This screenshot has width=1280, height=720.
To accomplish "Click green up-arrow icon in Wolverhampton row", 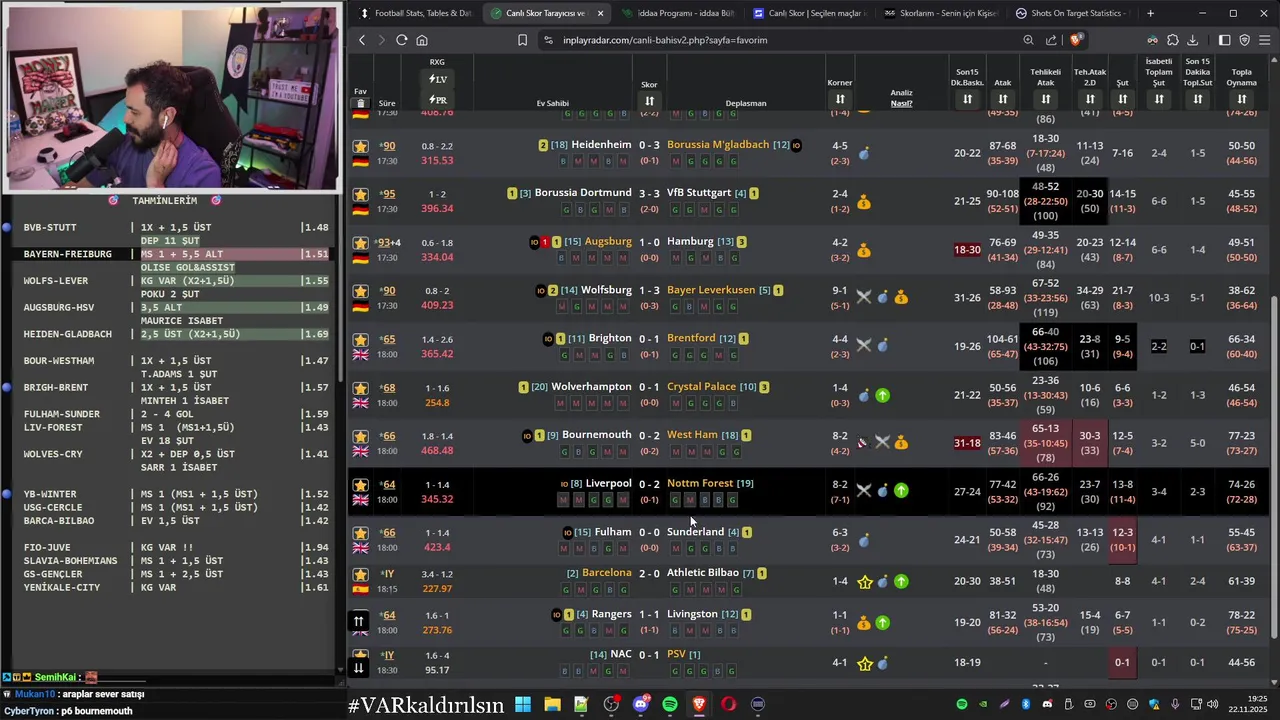I will [883, 395].
